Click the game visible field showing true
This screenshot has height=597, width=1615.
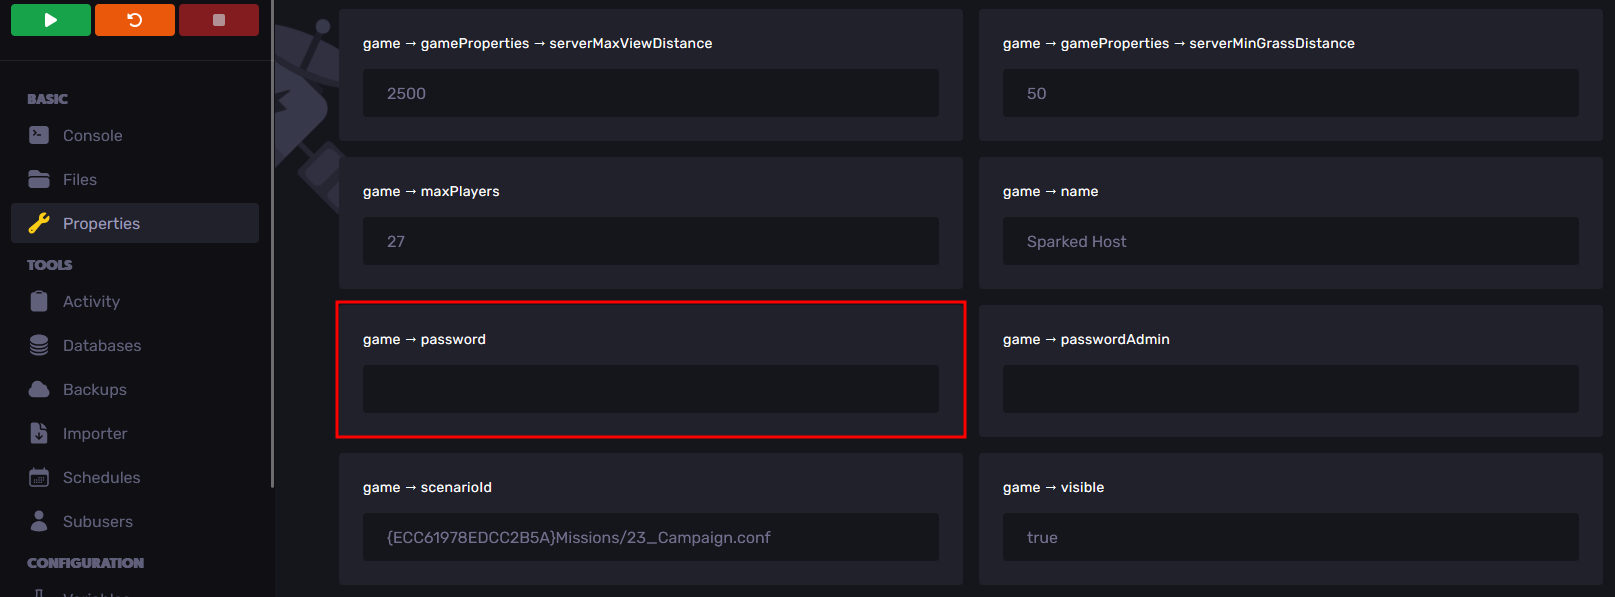click(x=1290, y=537)
